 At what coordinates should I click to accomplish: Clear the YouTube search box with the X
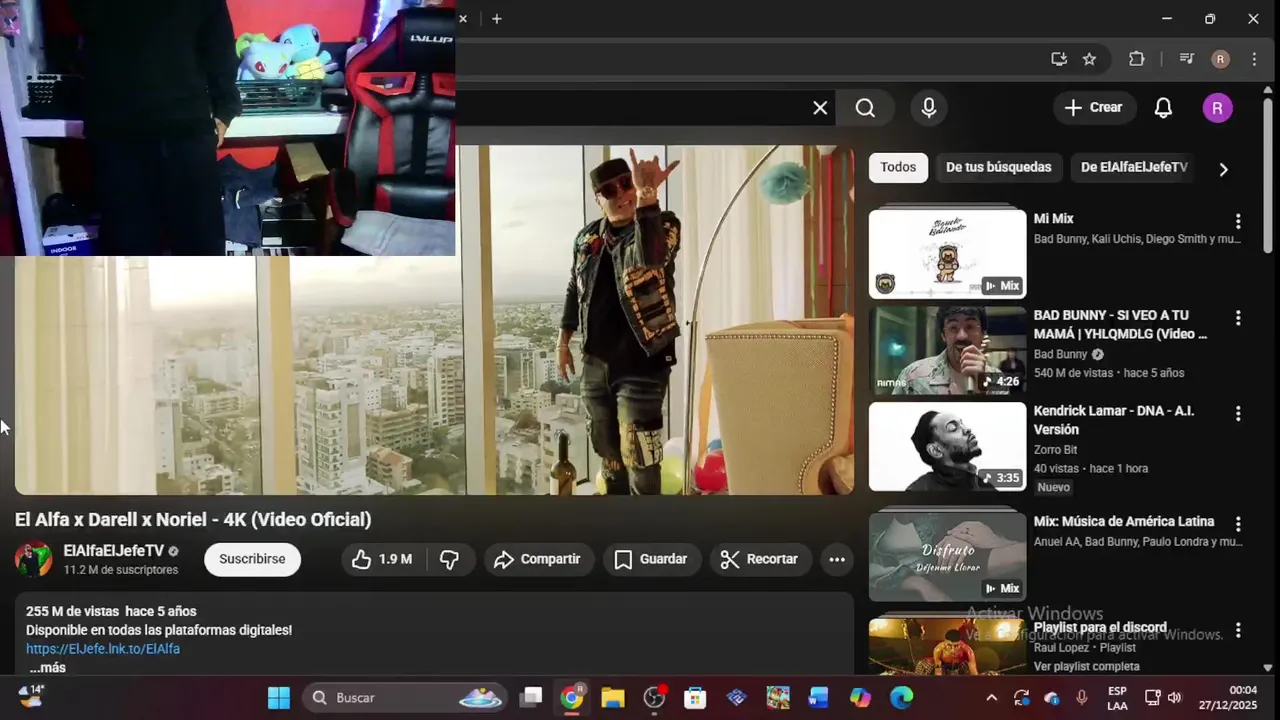(x=820, y=108)
